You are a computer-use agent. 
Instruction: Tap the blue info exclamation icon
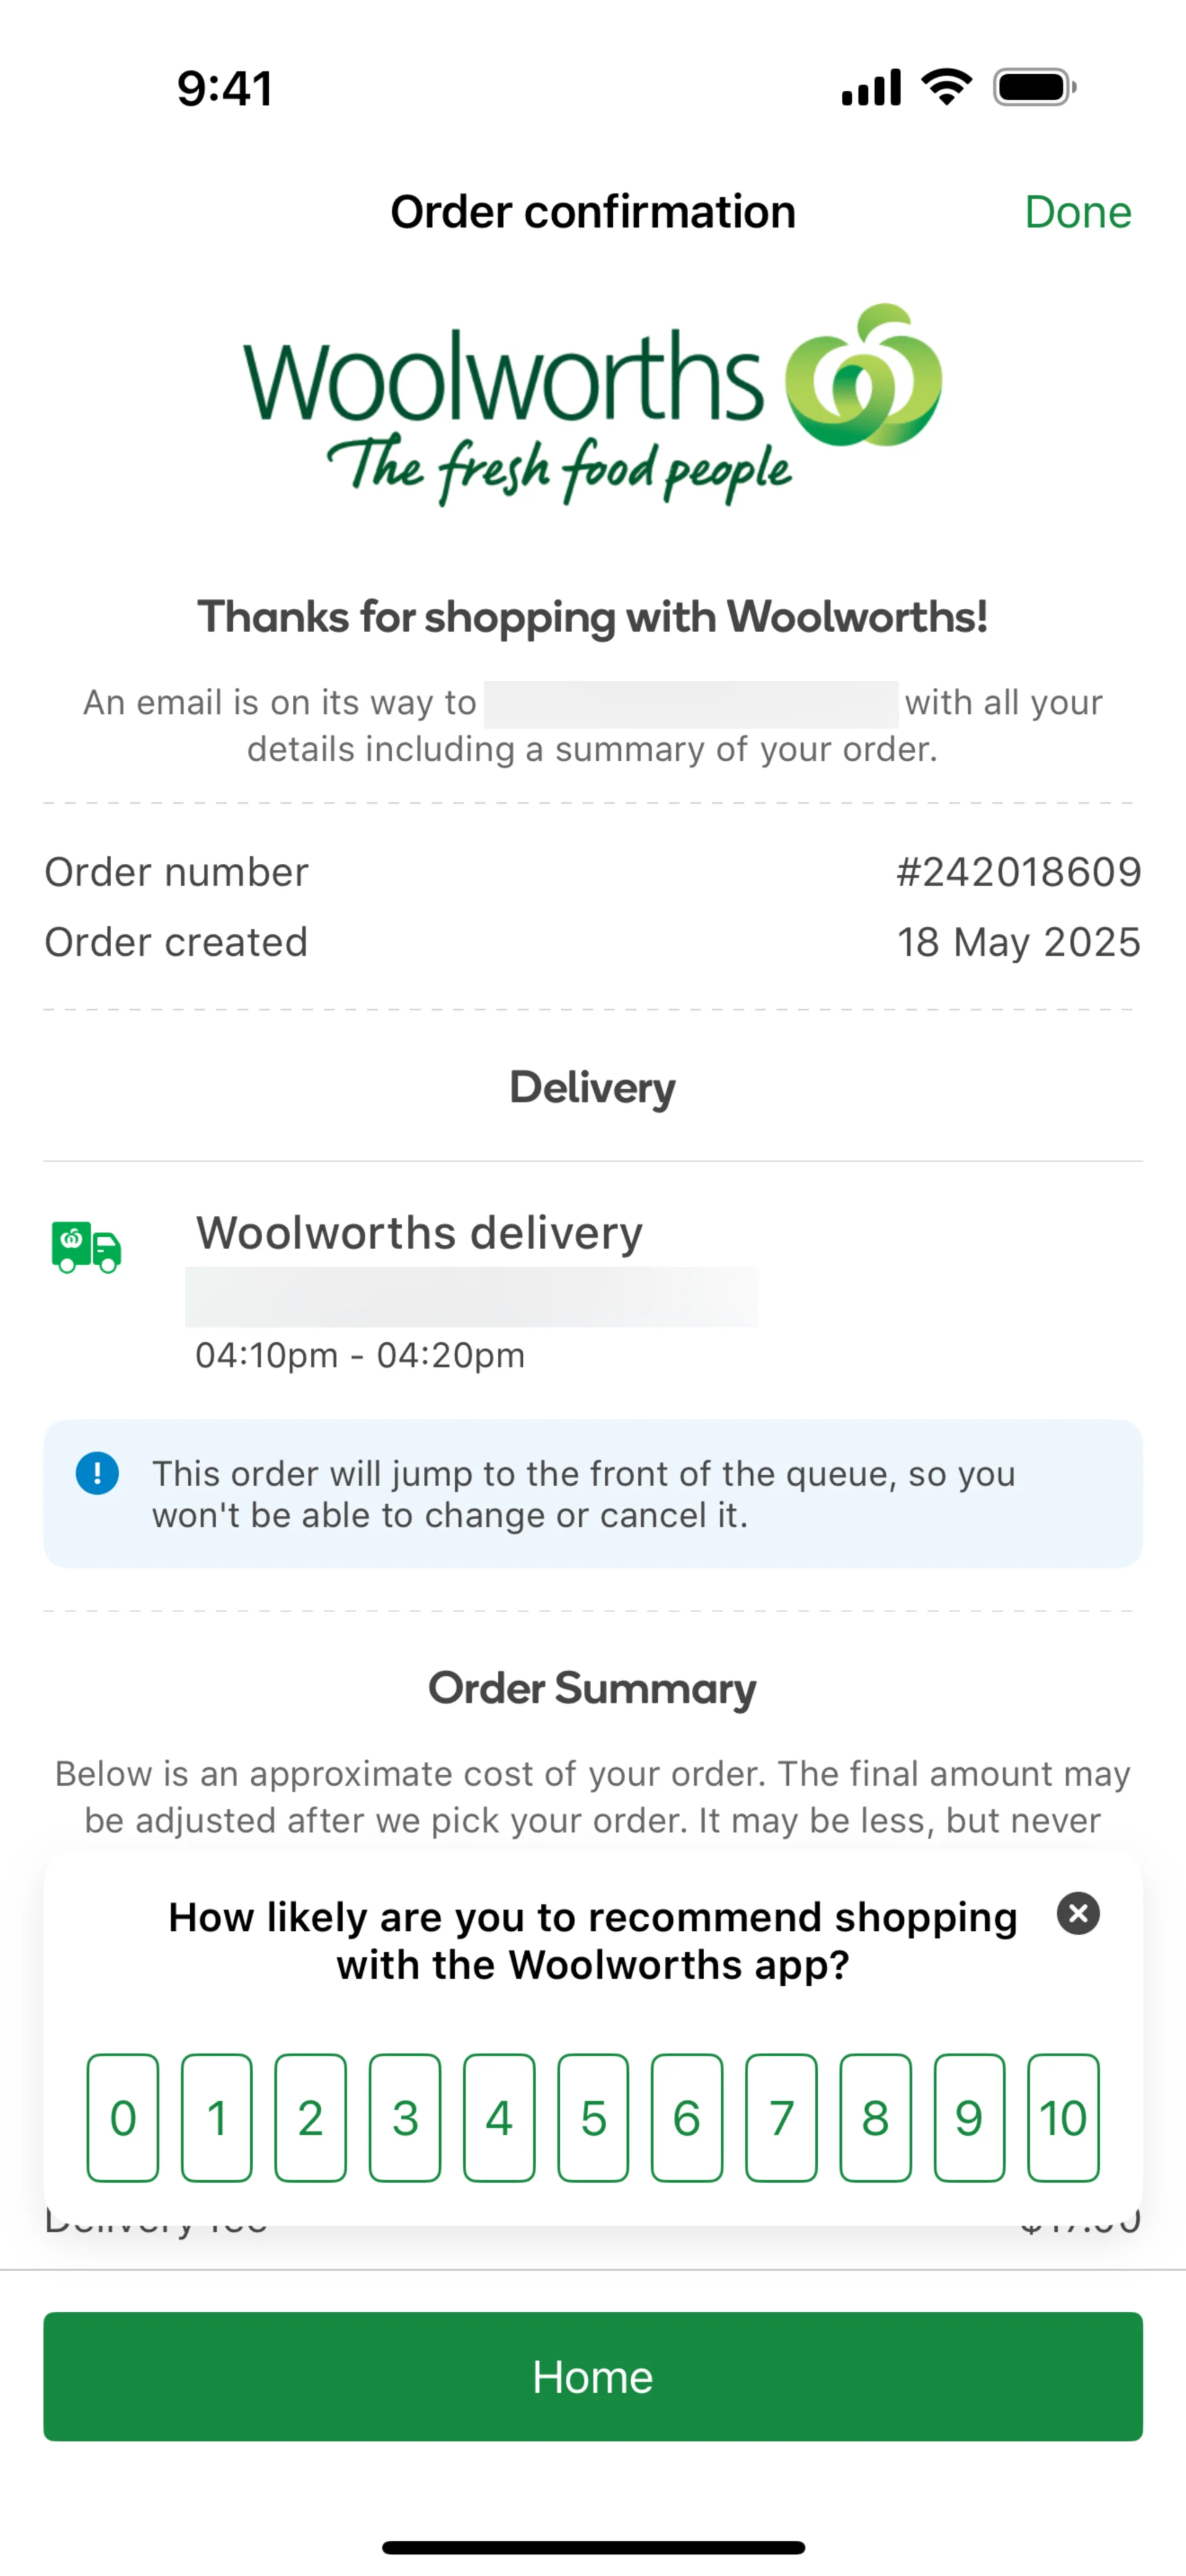97,1473
